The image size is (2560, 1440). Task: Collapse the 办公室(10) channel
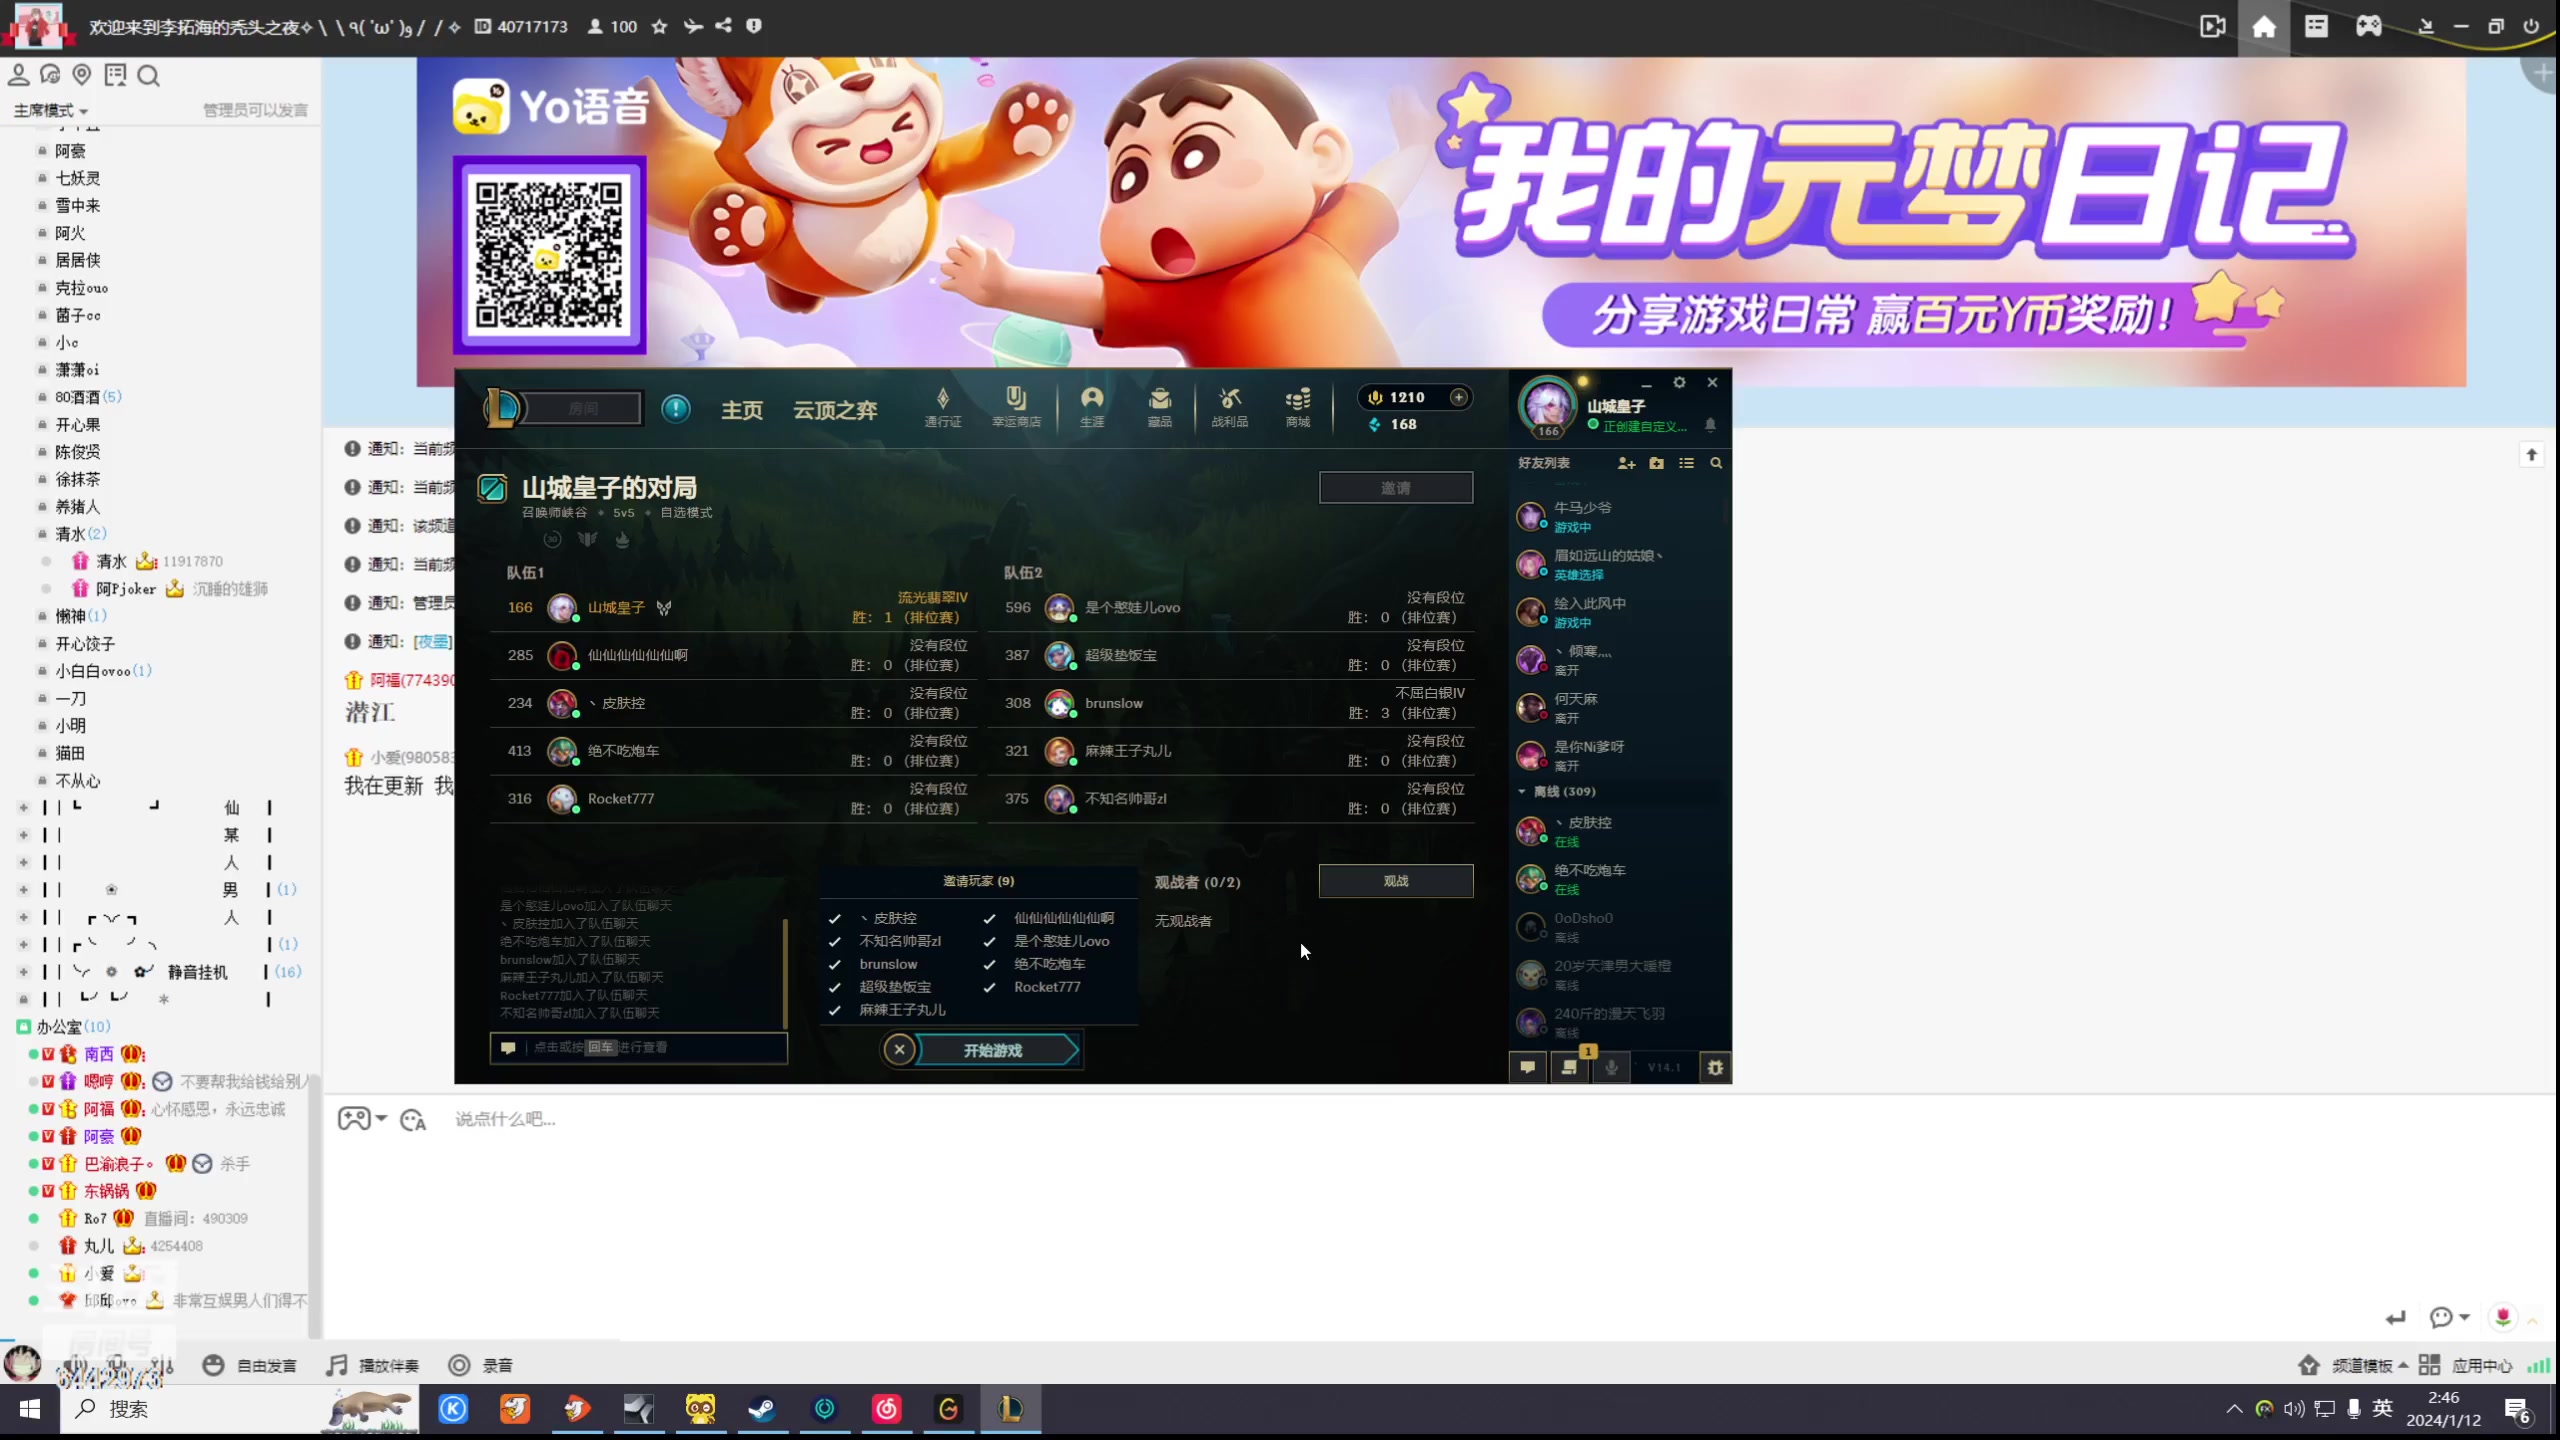pyautogui.click(x=23, y=1027)
